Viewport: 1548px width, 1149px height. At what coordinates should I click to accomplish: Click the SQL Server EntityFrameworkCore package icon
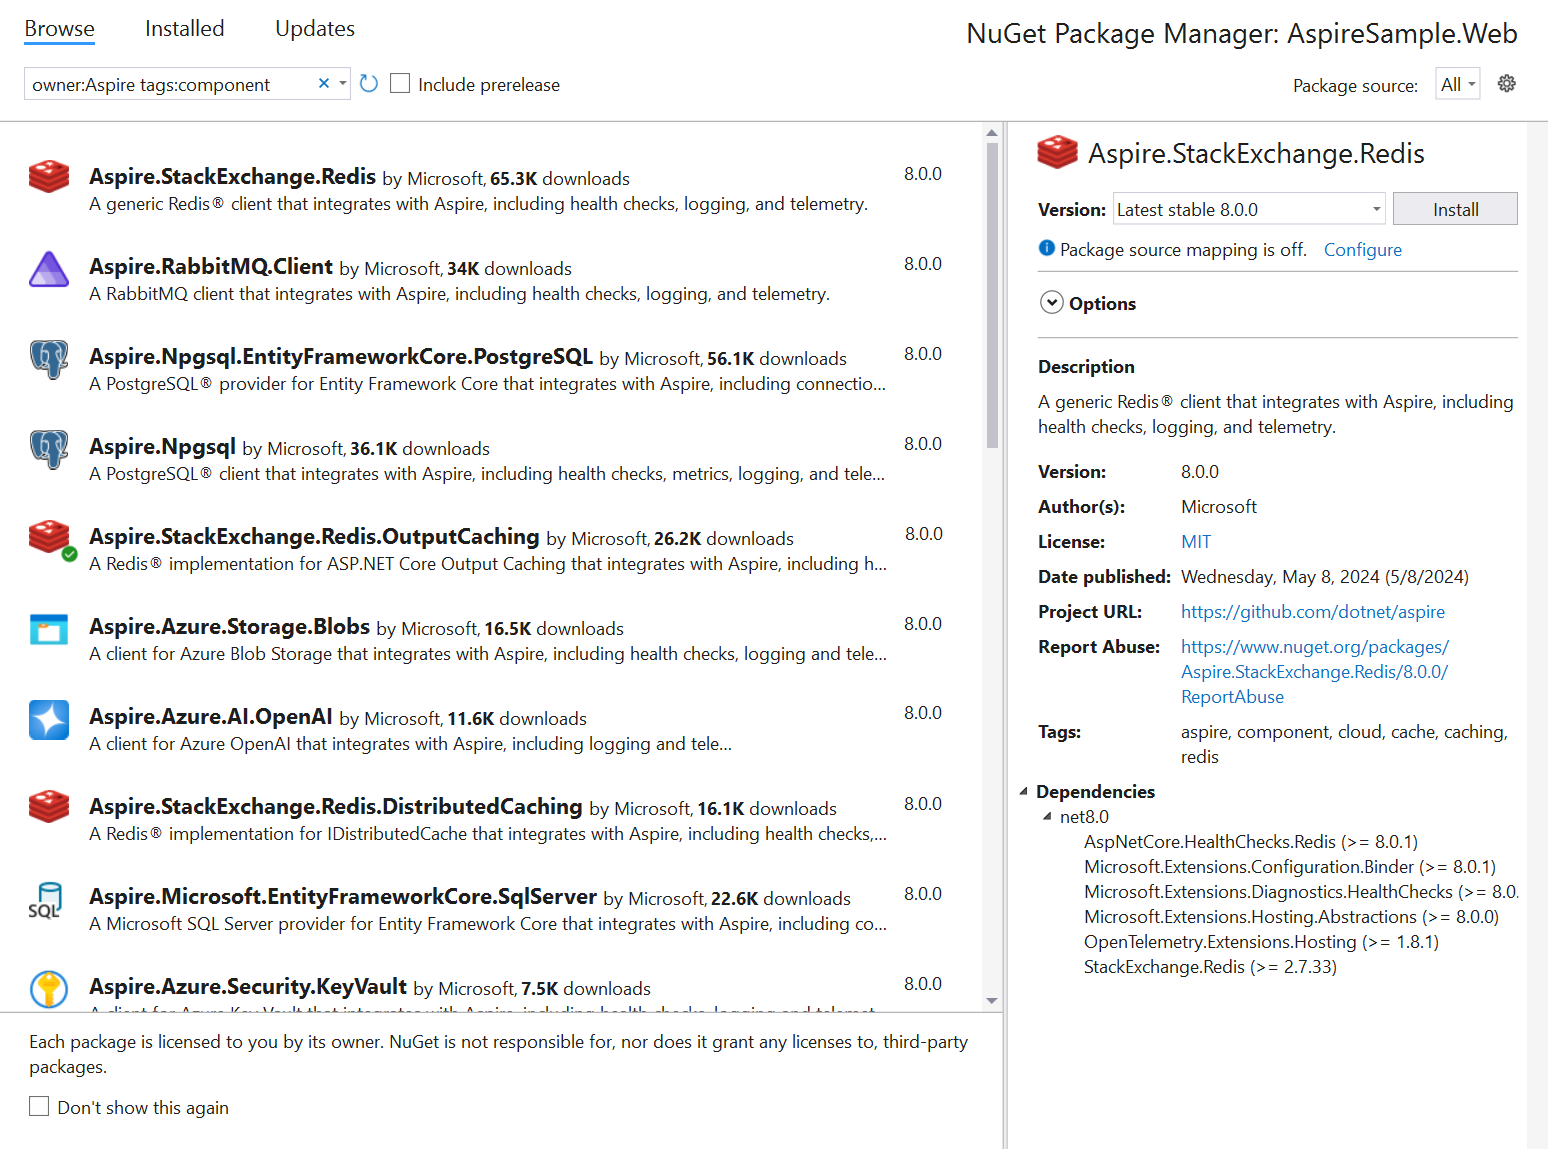click(x=46, y=899)
